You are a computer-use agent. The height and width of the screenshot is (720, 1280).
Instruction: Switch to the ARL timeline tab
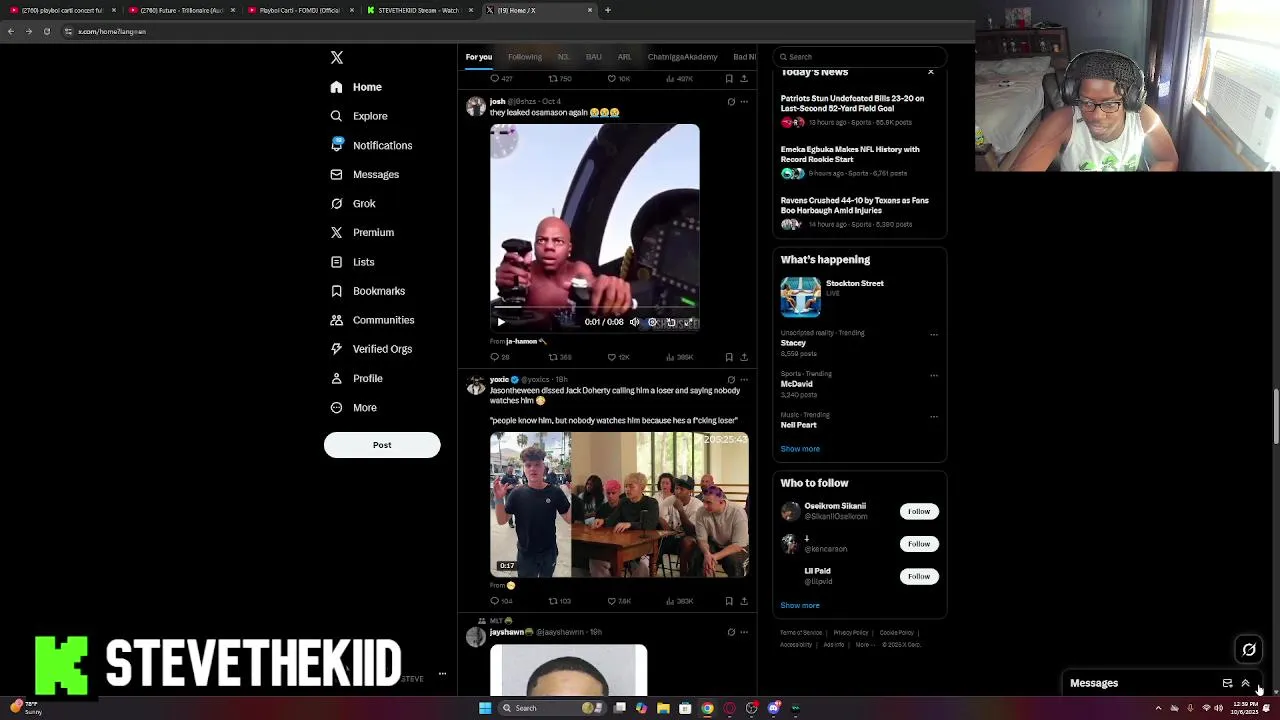pos(624,57)
